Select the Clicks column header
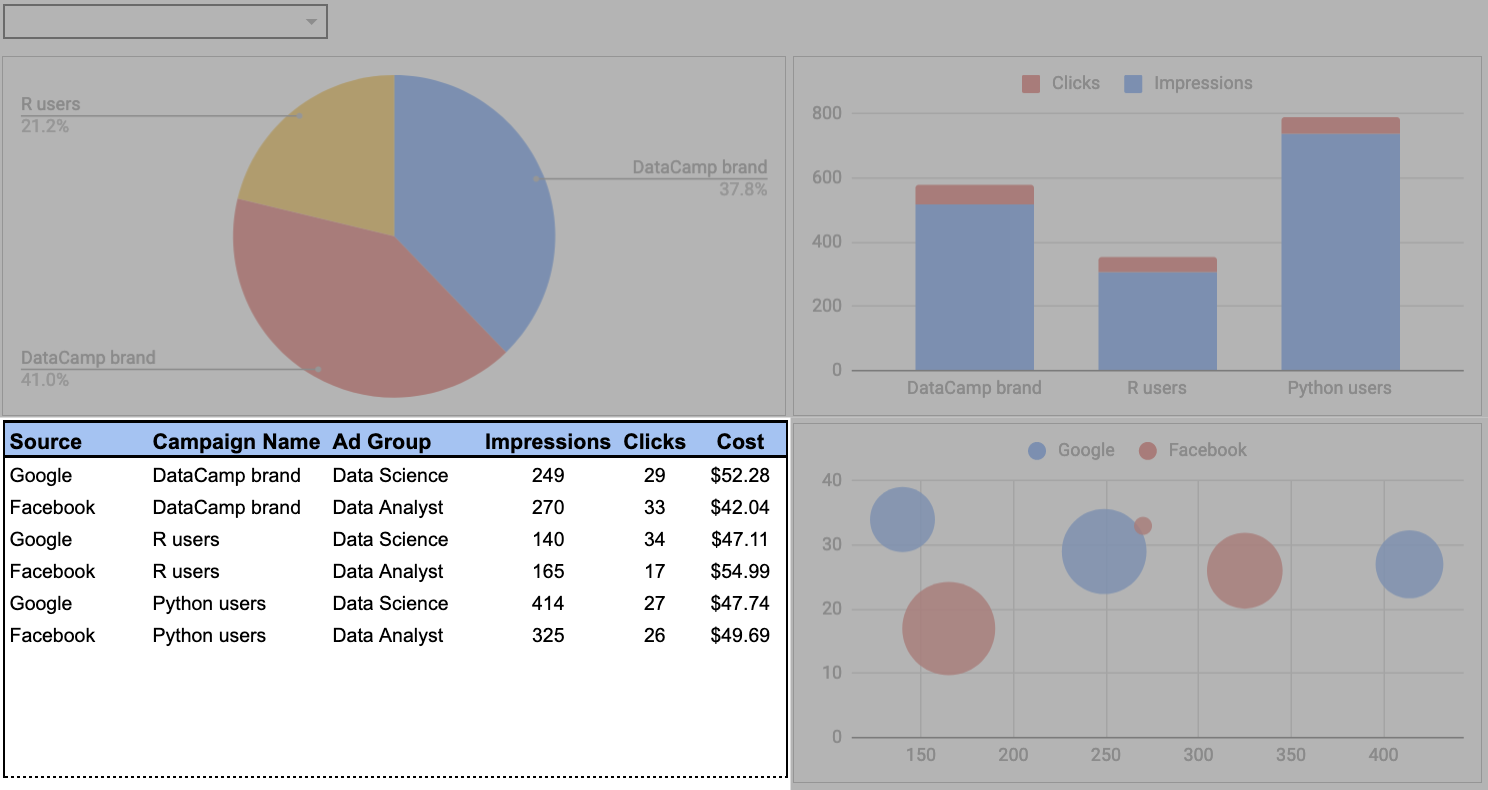 point(655,442)
